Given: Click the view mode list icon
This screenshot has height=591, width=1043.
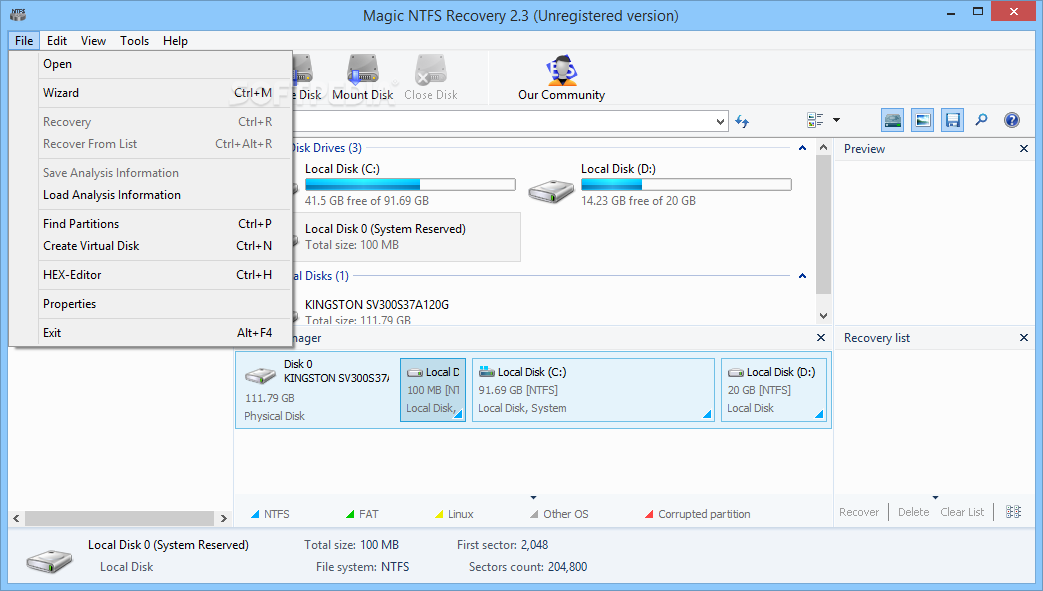Looking at the screenshot, I should 815,120.
